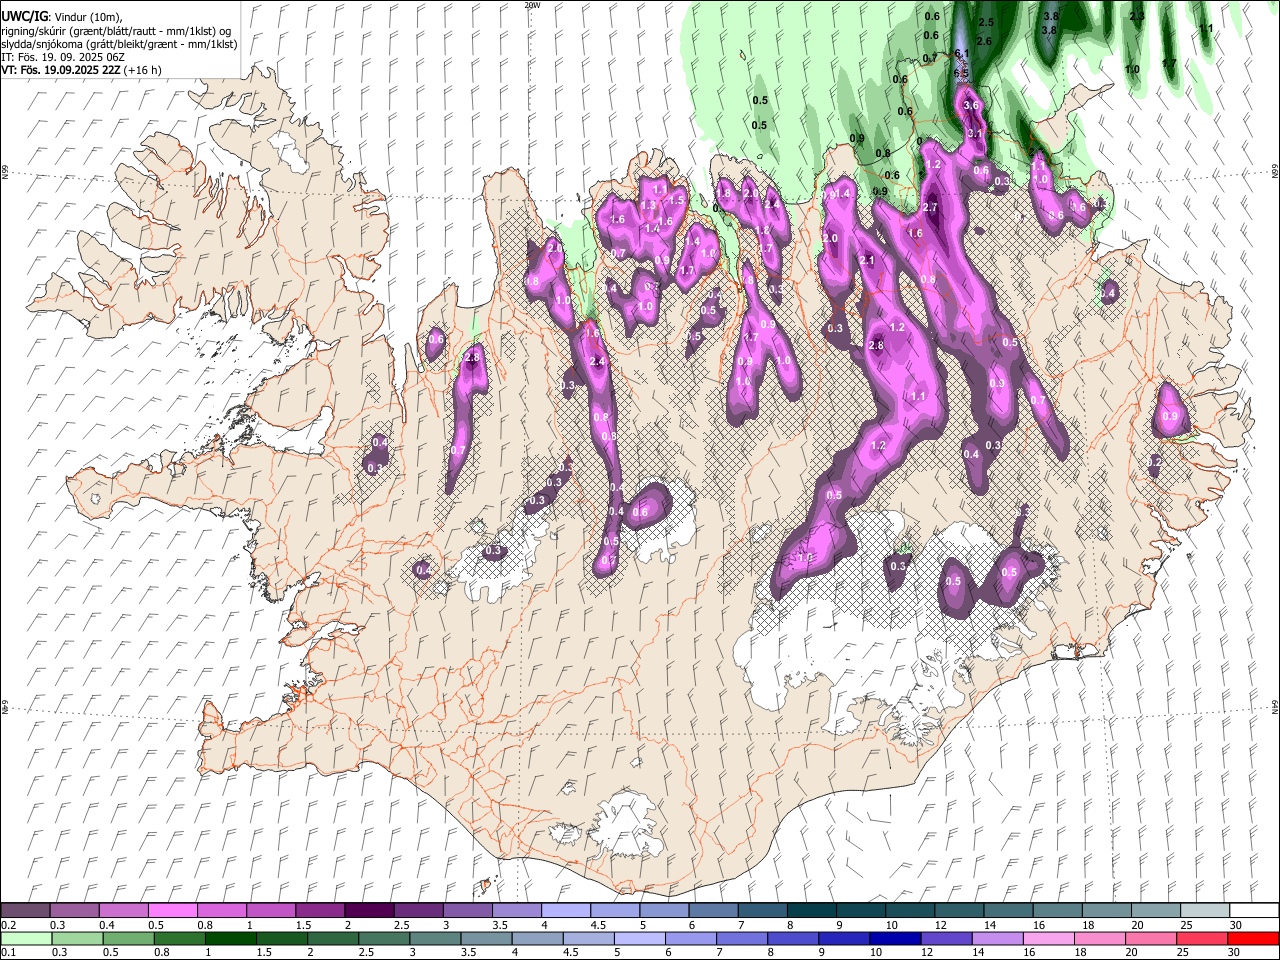The width and height of the screenshot is (1280, 960).
Task: Click the "4.5" label on the snow scale
Action: coord(598,925)
